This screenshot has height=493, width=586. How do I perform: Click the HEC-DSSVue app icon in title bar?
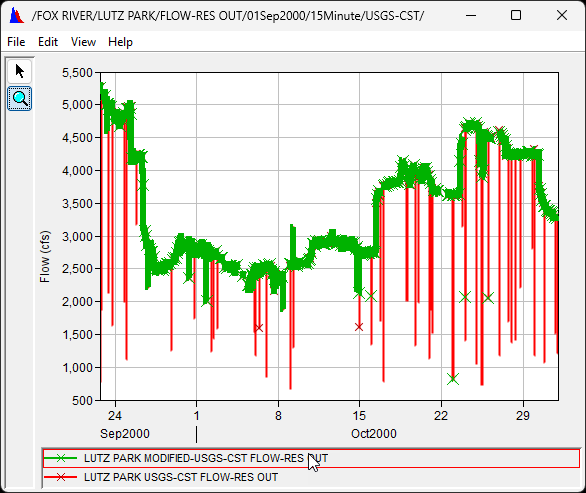pos(16,16)
